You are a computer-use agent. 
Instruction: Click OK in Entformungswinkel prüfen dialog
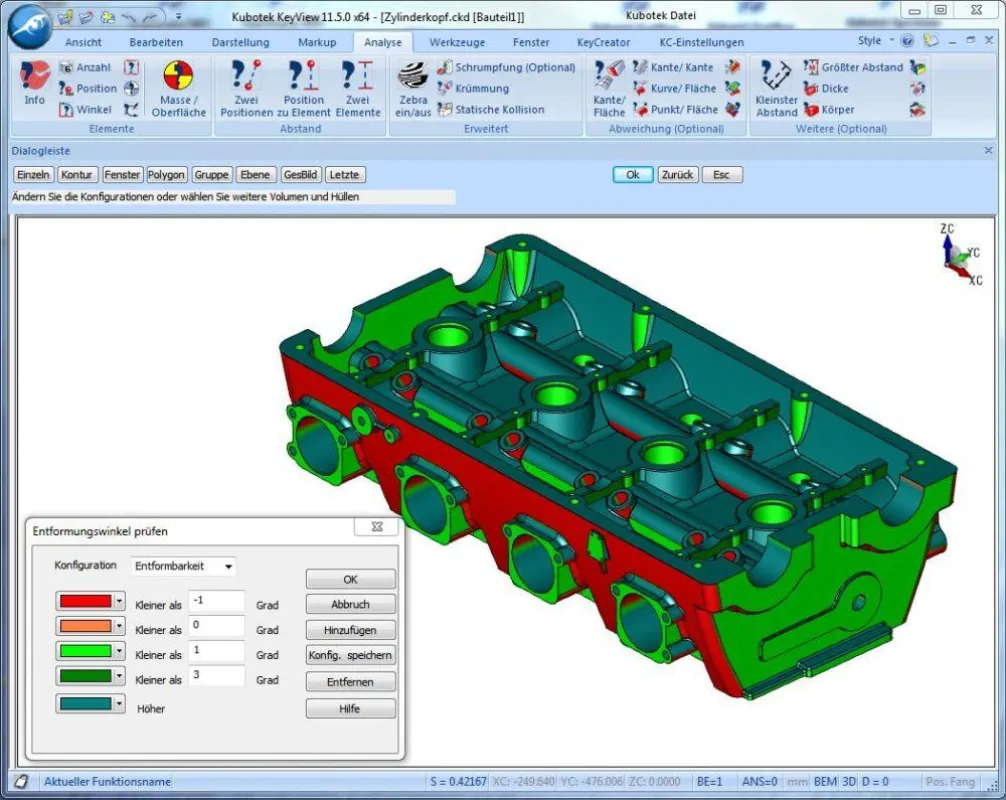350,579
